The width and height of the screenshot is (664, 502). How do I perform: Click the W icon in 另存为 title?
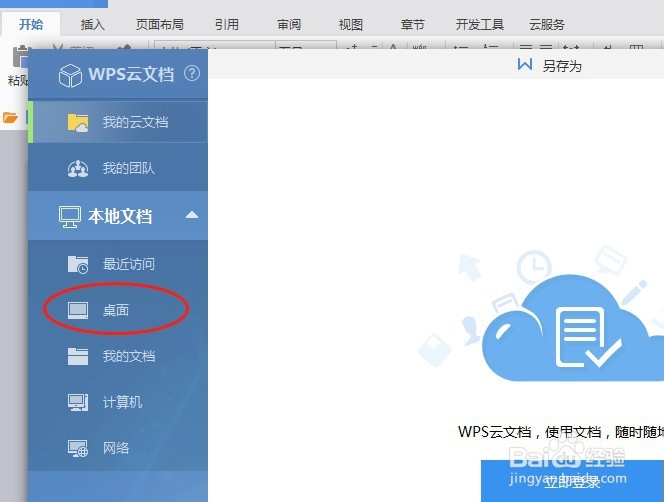(x=525, y=65)
